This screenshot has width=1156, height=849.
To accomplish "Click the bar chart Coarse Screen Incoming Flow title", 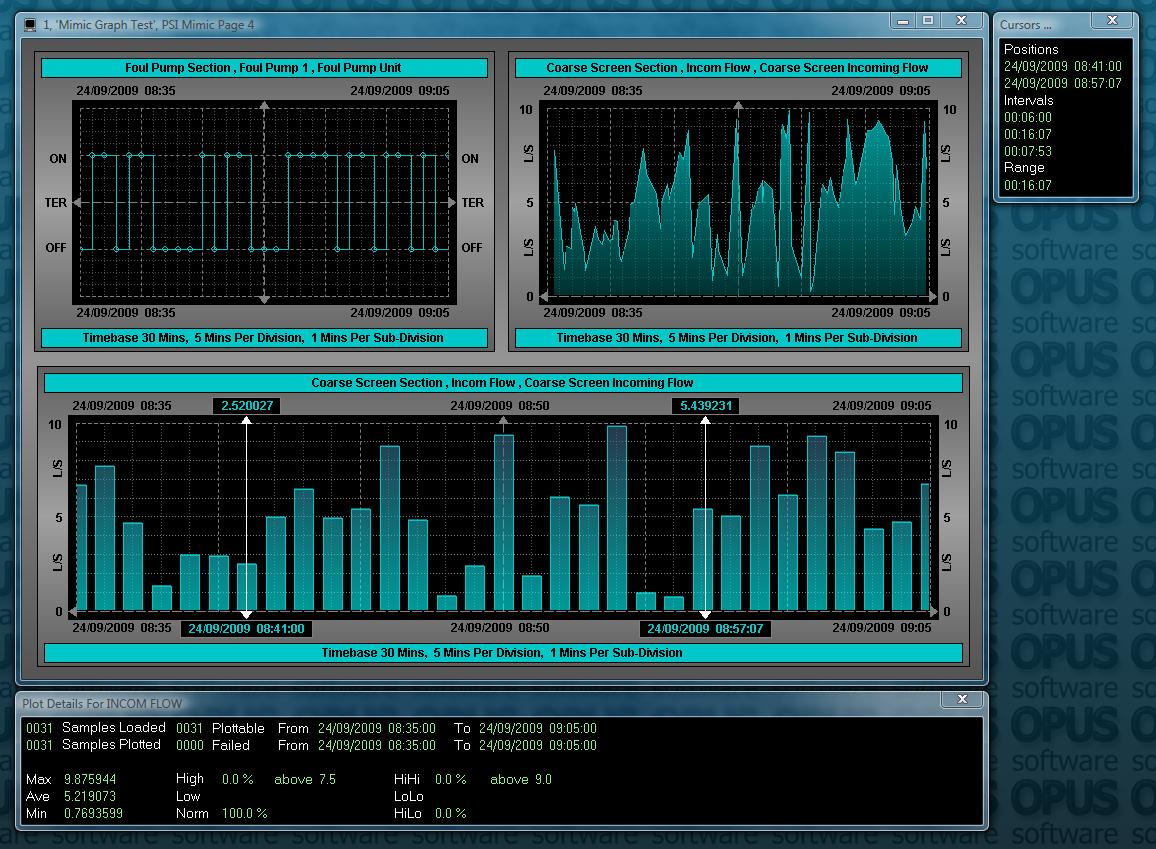I will (503, 382).
